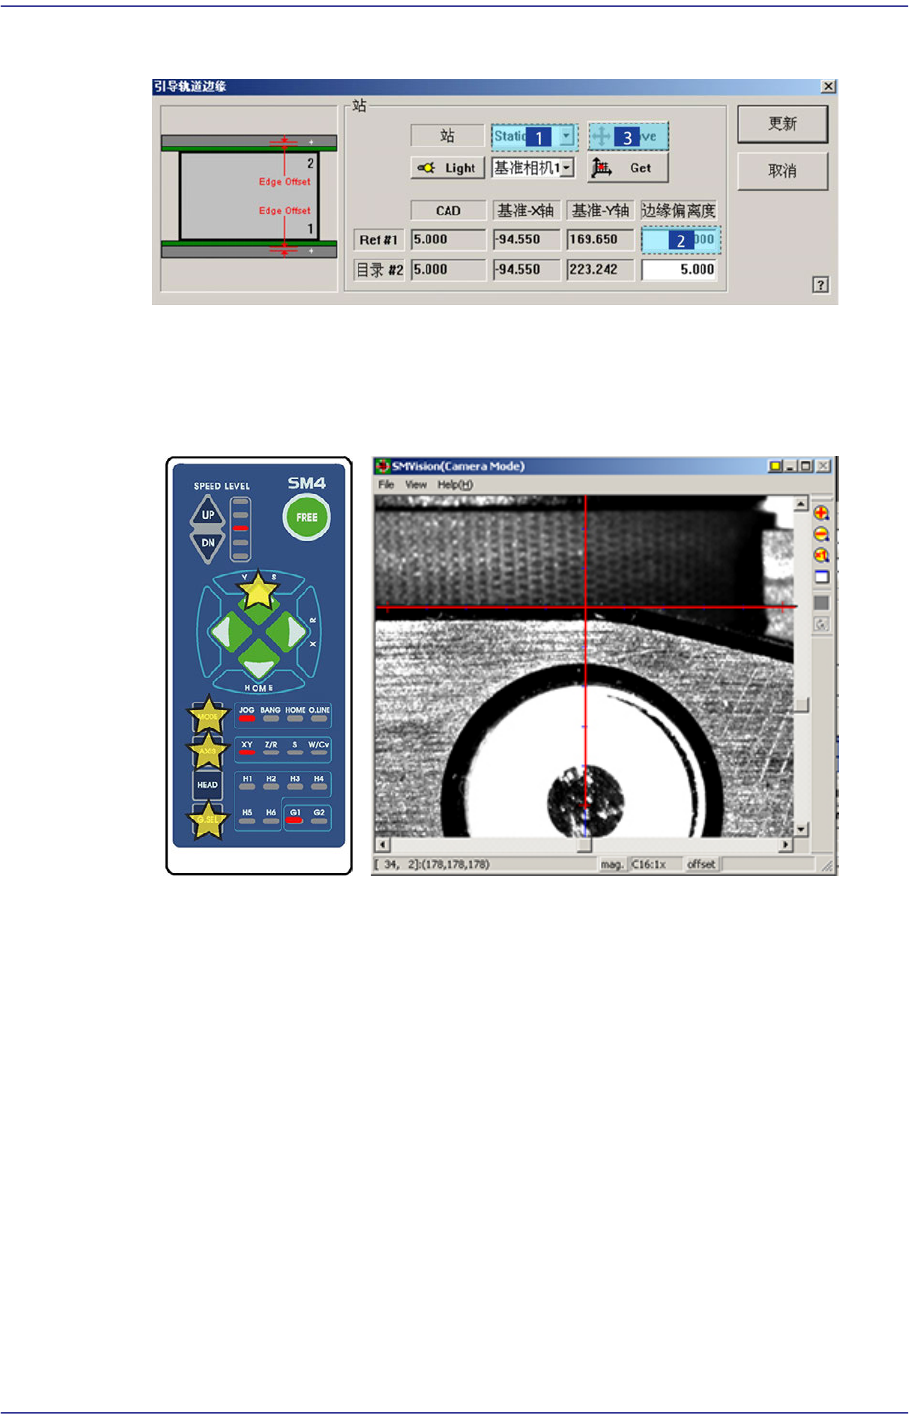This screenshot has height=1424, width=909.
Task: Click the down arrow jog button
Action: tap(258, 666)
